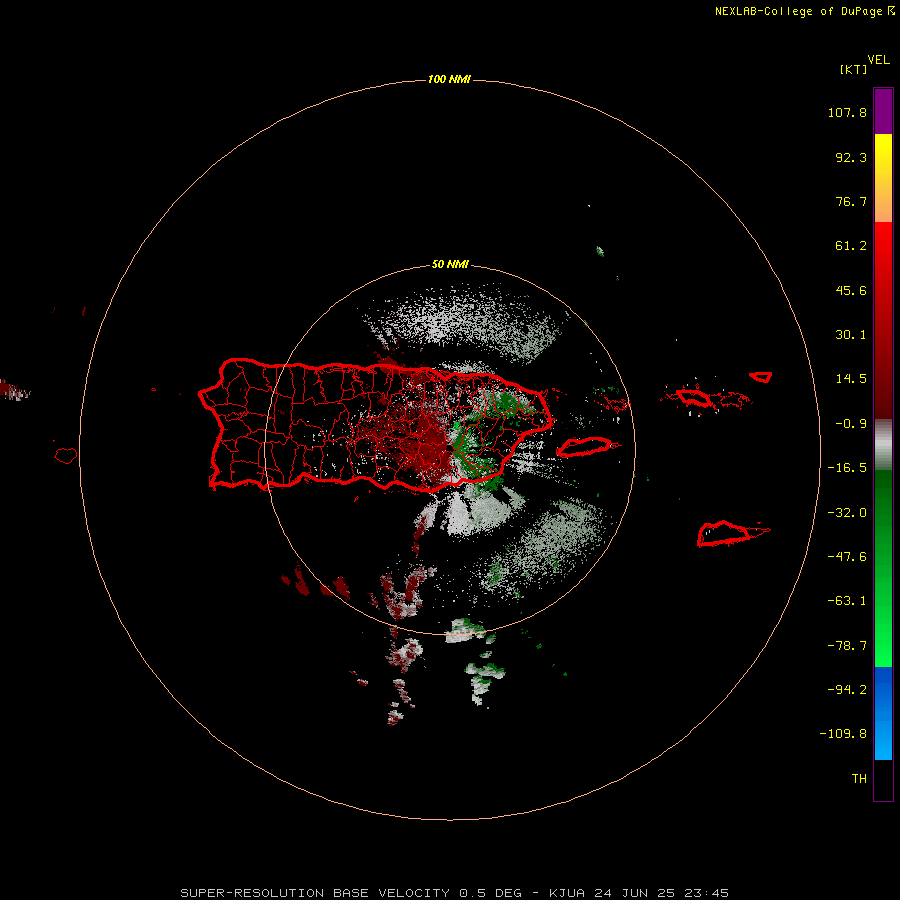The height and width of the screenshot is (900, 900).
Task: Click the -16.5 velocity scale value
Action: [847, 468]
